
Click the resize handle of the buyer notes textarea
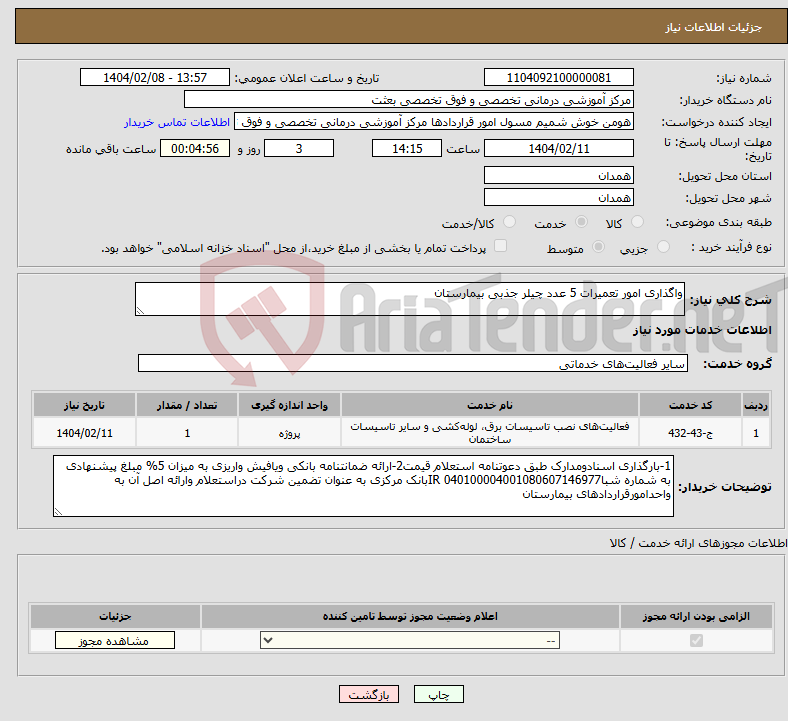[x=58, y=511]
